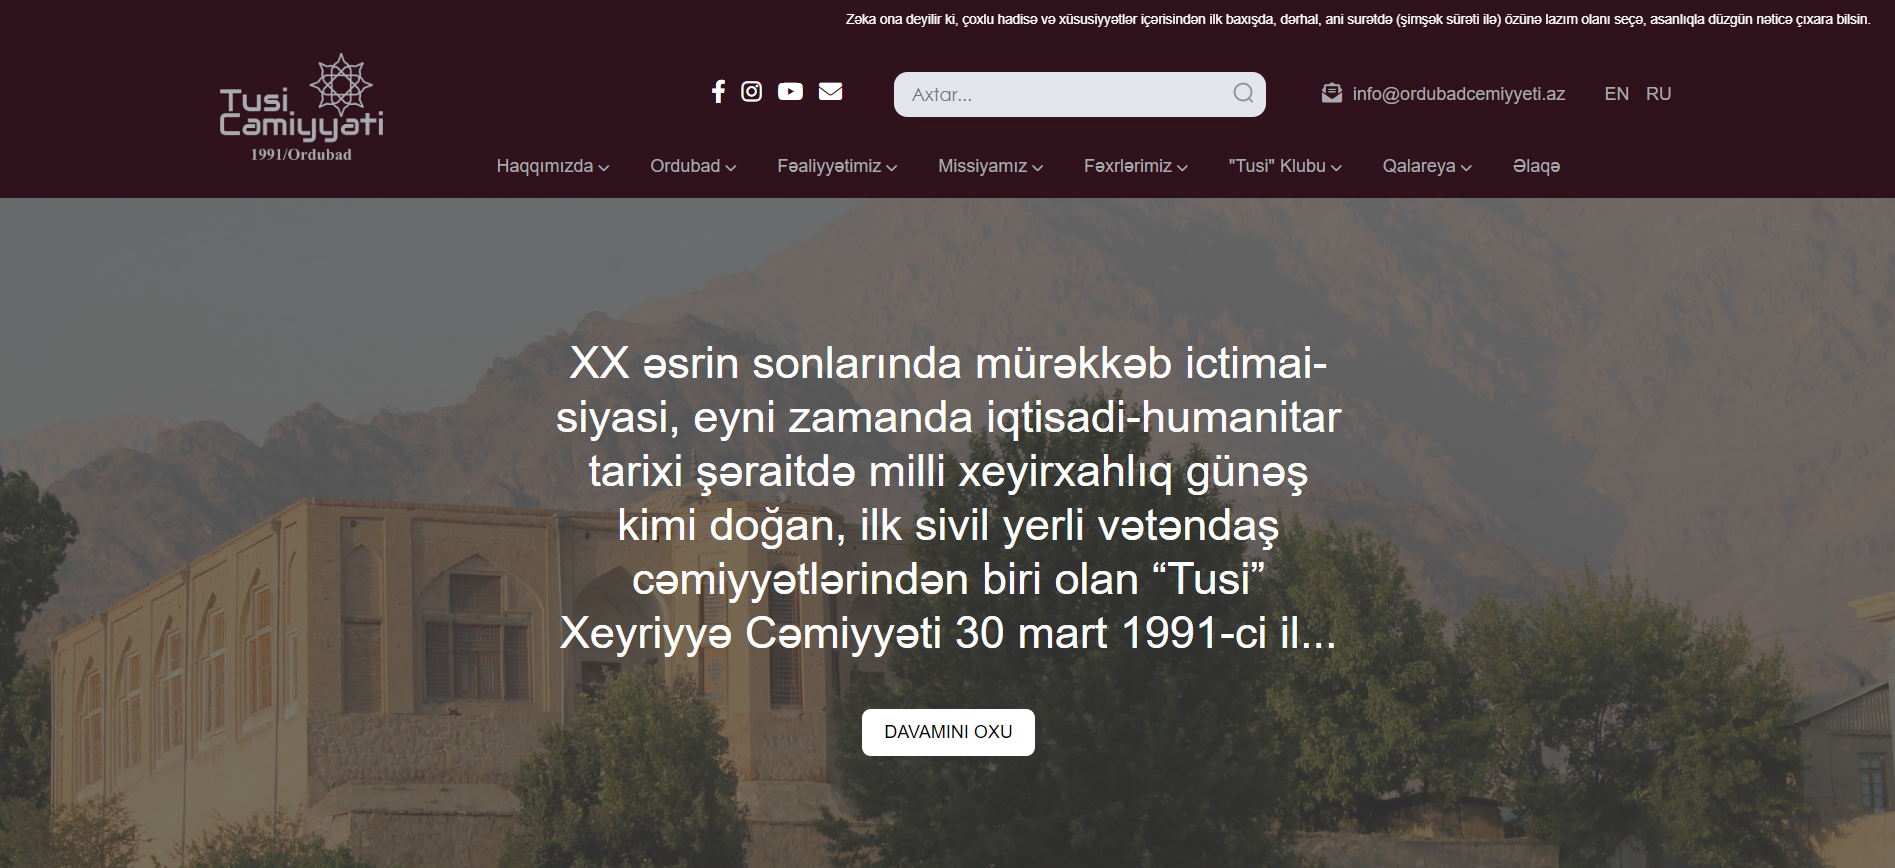
Task: Switch language to RU
Action: tap(1658, 94)
